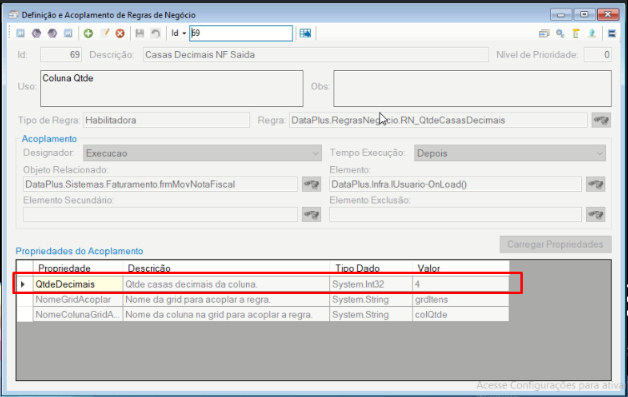
Task: Click the undo arrow icon
Action: tap(155, 33)
